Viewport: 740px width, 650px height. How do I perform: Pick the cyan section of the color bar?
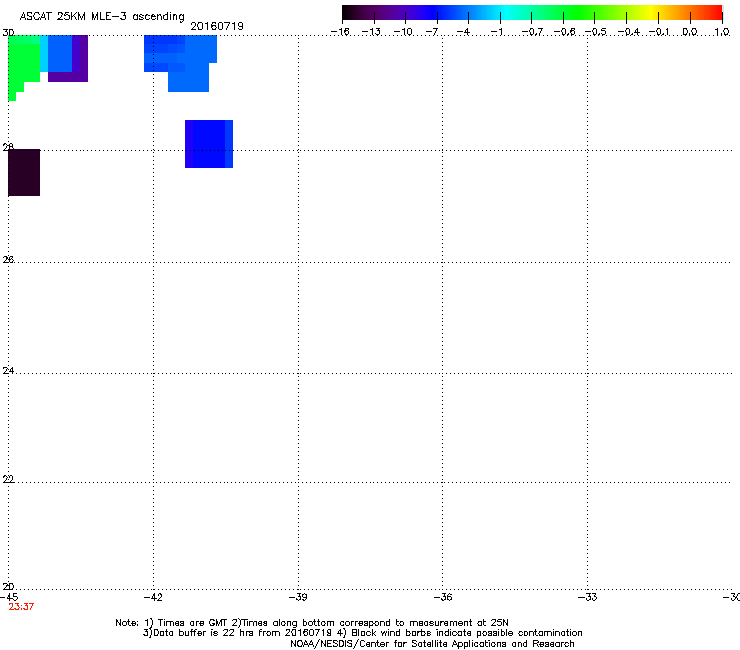[505, 13]
